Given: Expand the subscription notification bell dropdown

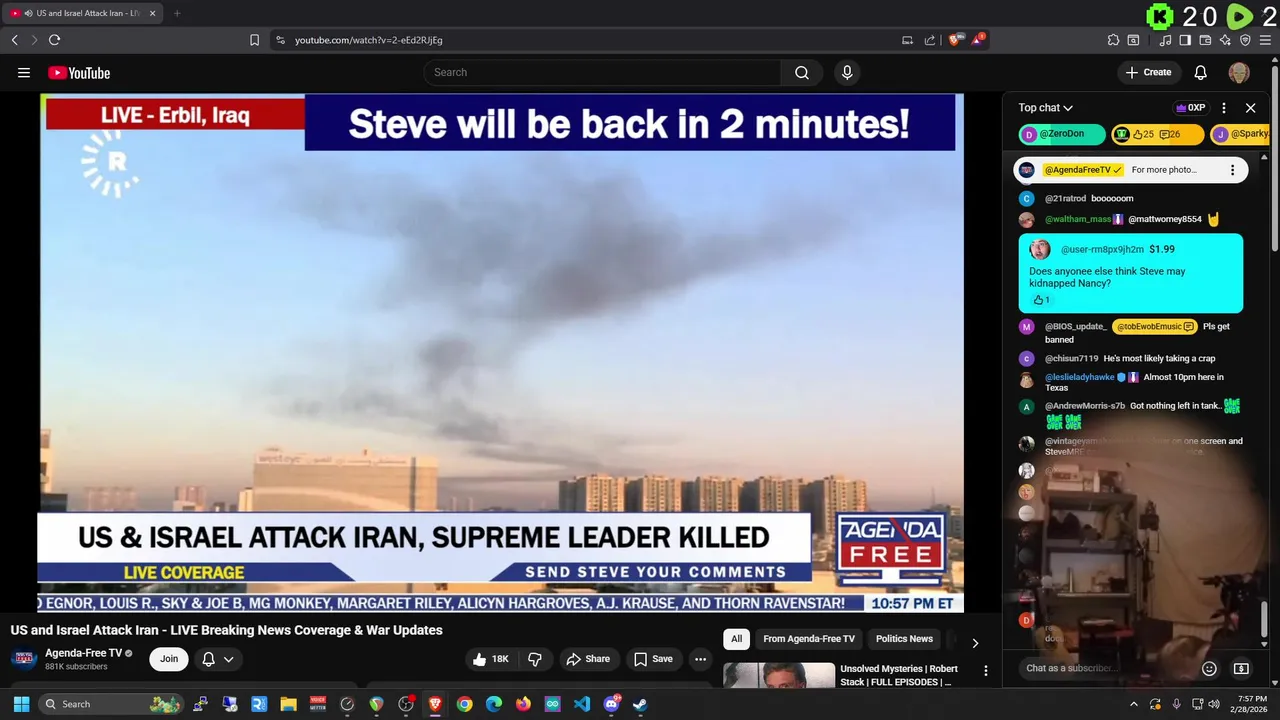Looking at the screenshot, I should coord(218,659).
